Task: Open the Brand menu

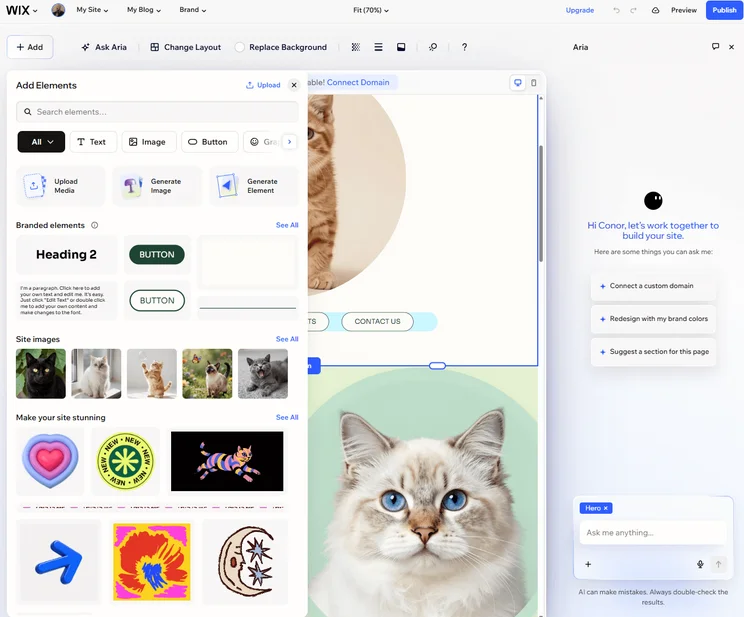Action: [193, 10]
